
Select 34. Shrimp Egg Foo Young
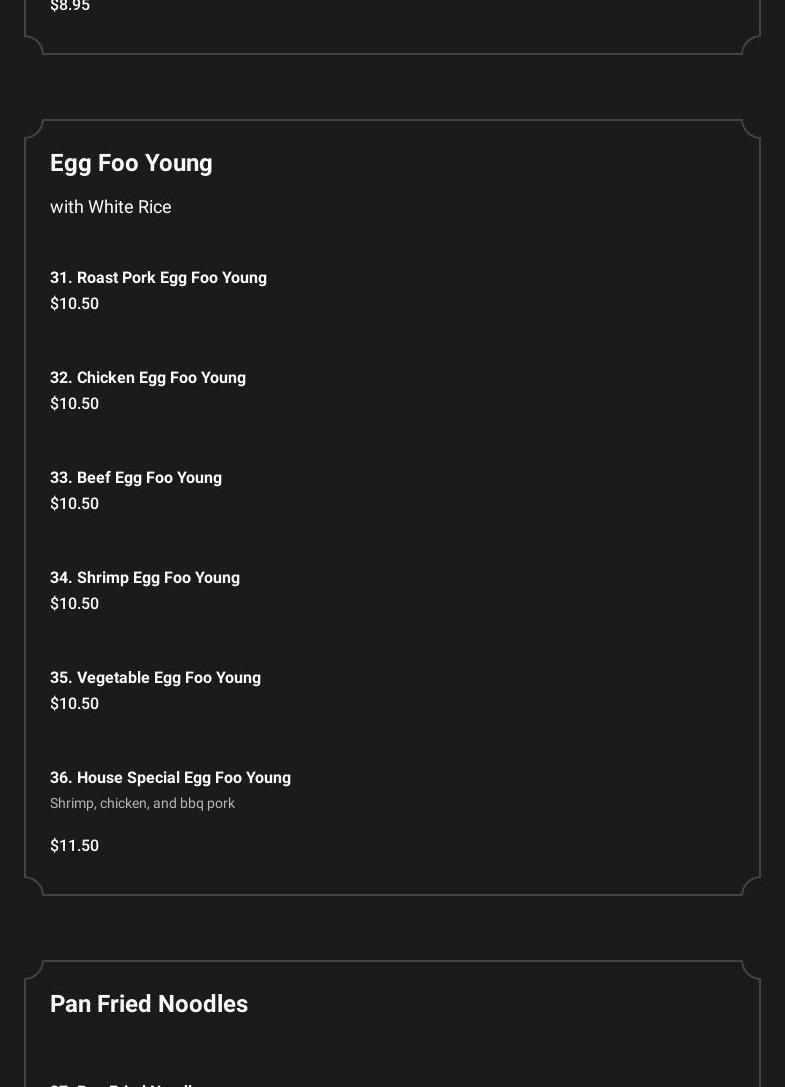(x=145, y=578)
